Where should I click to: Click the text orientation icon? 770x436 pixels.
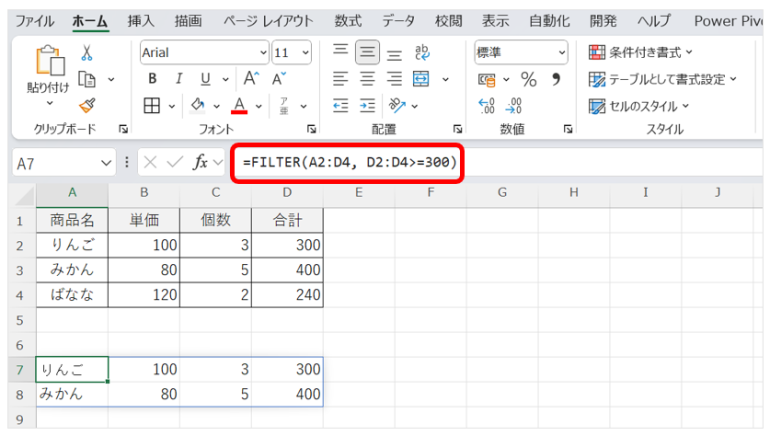coord(397,105)
